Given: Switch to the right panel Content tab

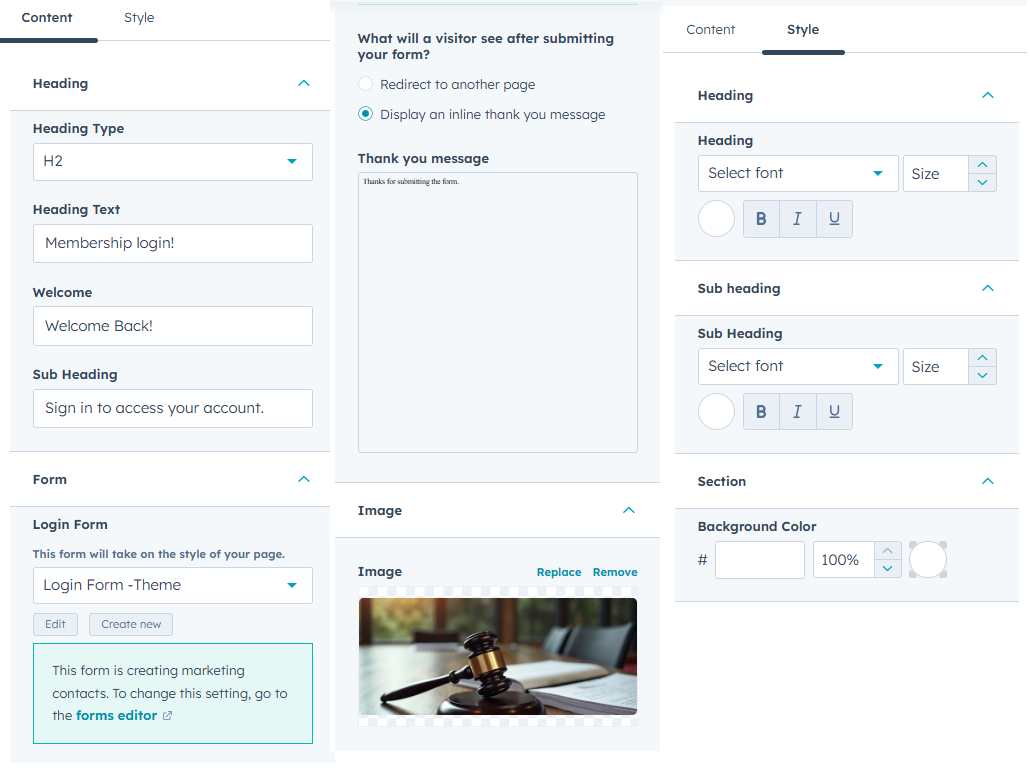Looking at the screenshot, I should point(710,30).
